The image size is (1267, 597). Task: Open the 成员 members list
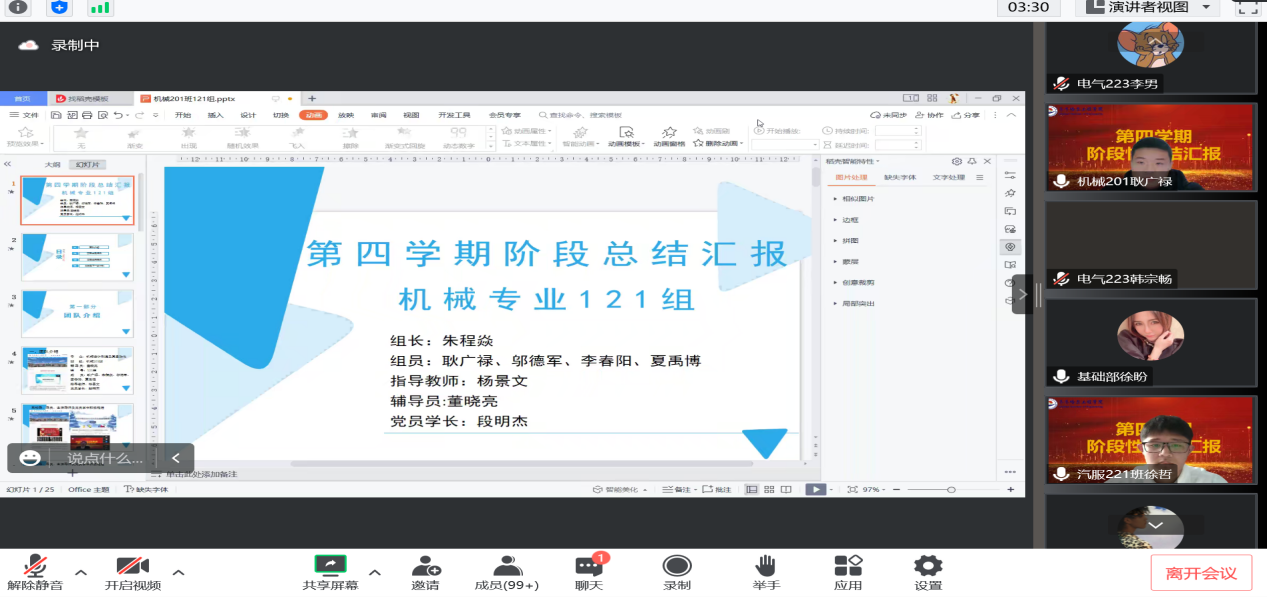[507, 566]
